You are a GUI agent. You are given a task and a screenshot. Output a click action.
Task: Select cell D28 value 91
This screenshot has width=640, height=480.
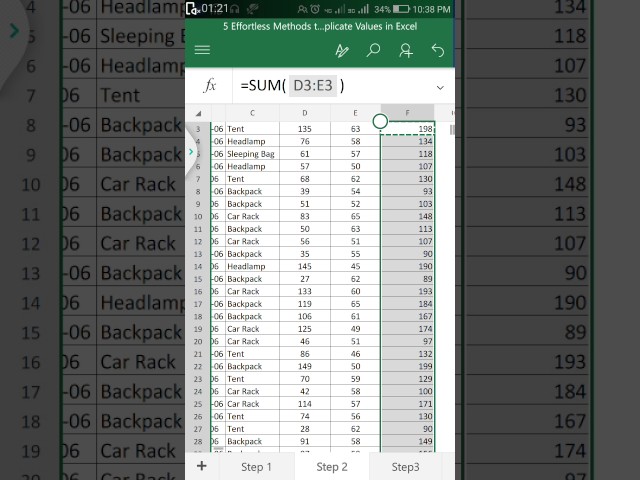[x=304, y=441]
